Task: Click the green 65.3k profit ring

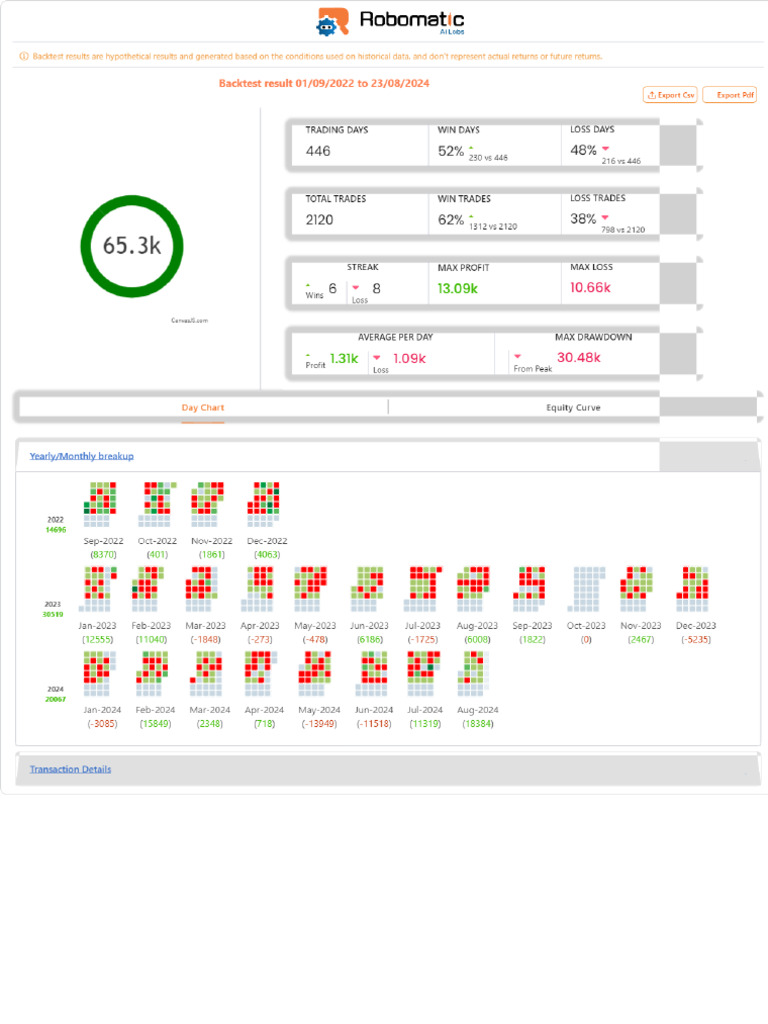Action: coord(132,246)
